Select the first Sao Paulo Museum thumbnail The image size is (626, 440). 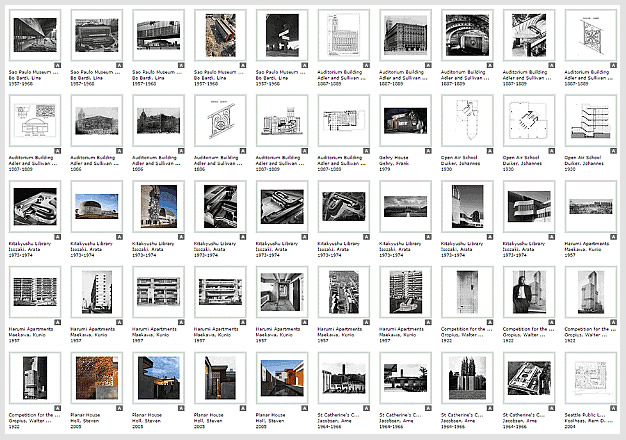click(x=32, y=35)
